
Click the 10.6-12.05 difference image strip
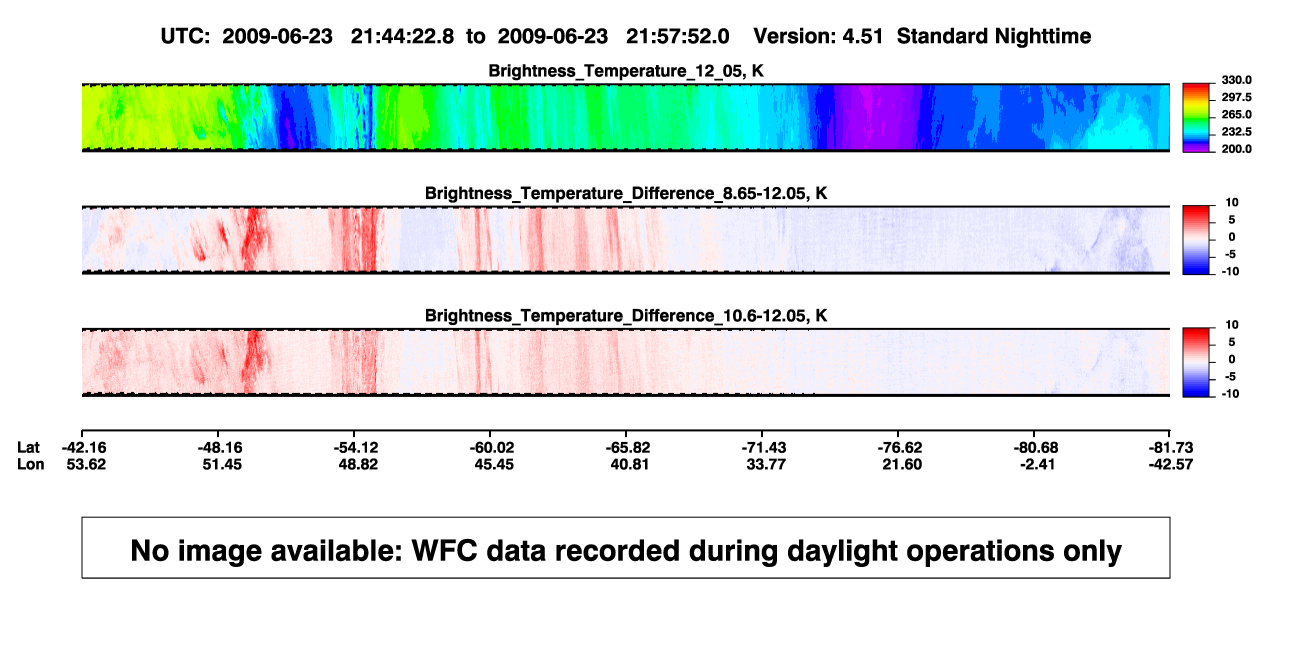[x=626, y=363]
